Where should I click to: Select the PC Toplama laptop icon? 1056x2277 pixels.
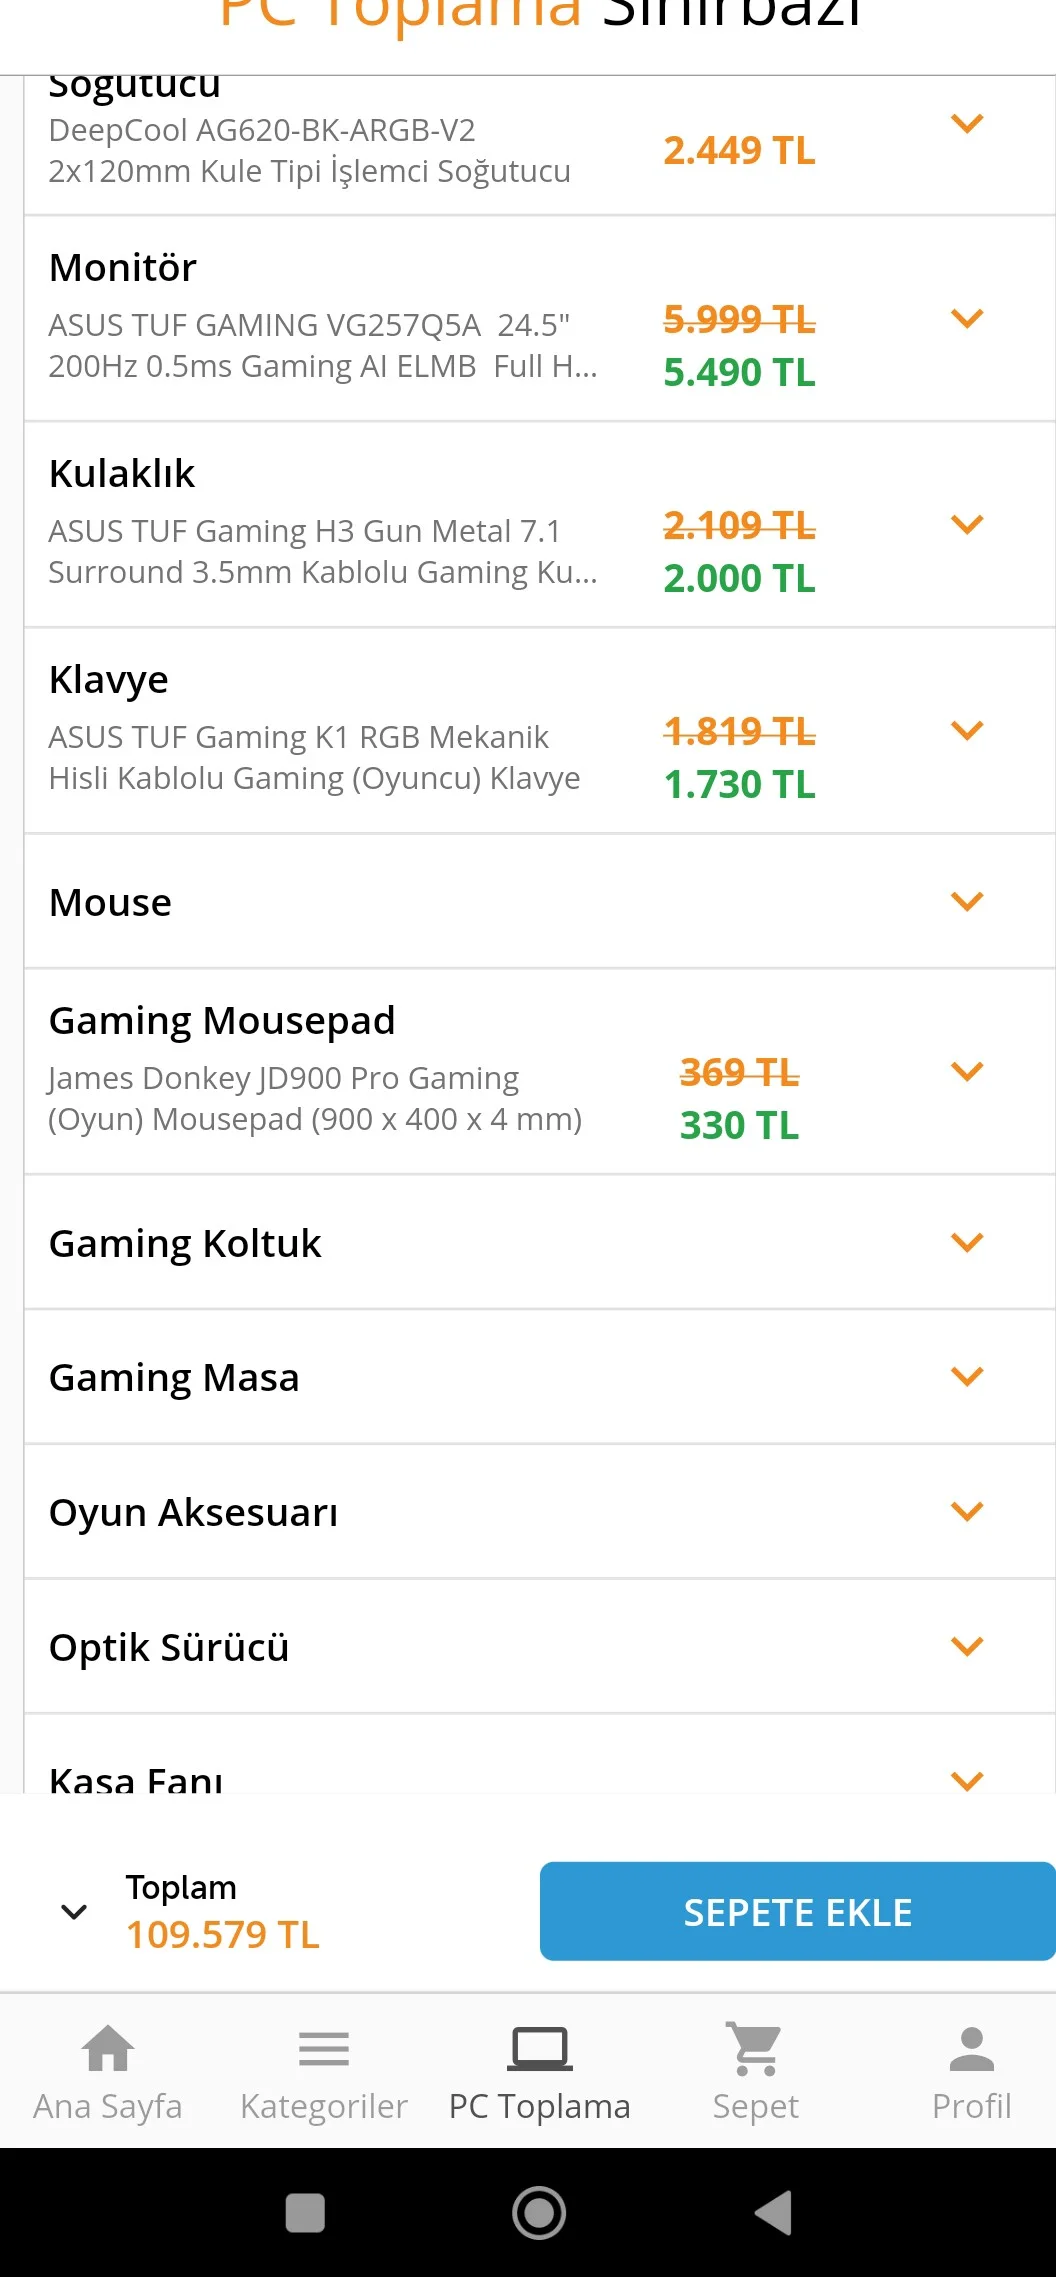tap(539, 2049)
